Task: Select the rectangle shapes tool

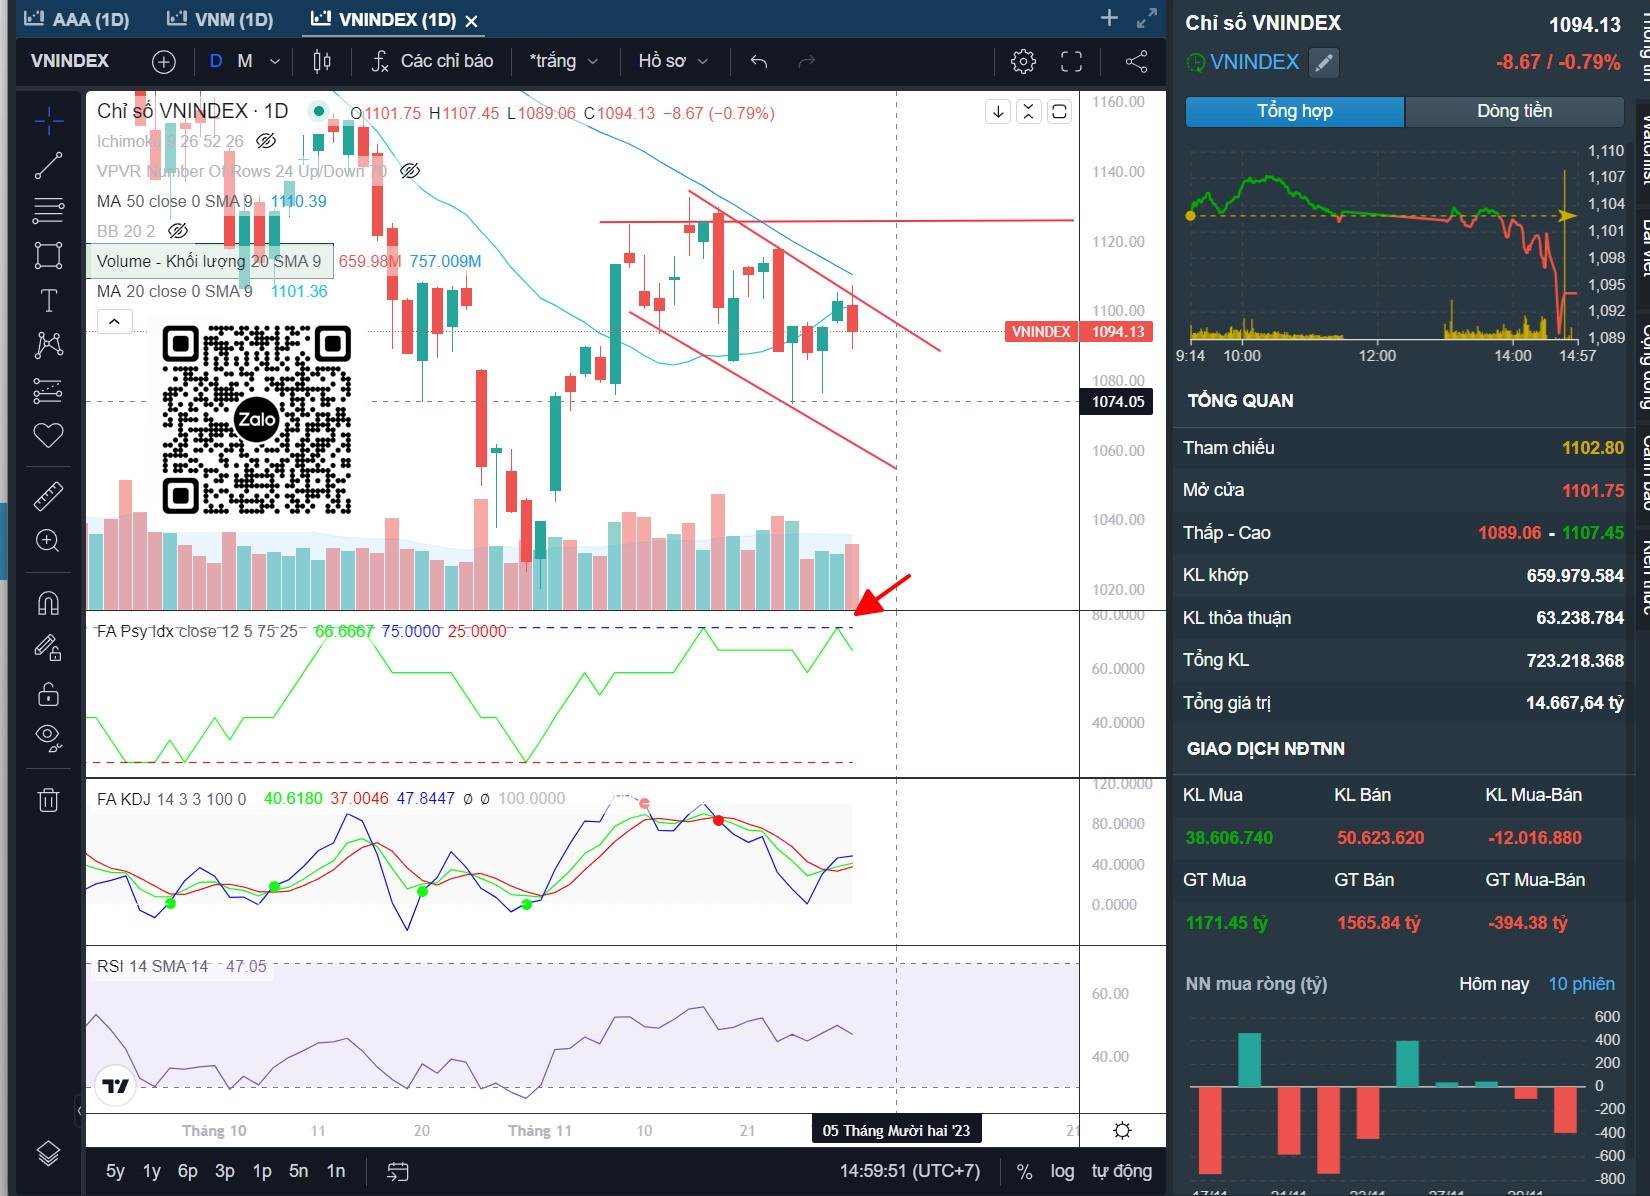Action: coord(48,255)
